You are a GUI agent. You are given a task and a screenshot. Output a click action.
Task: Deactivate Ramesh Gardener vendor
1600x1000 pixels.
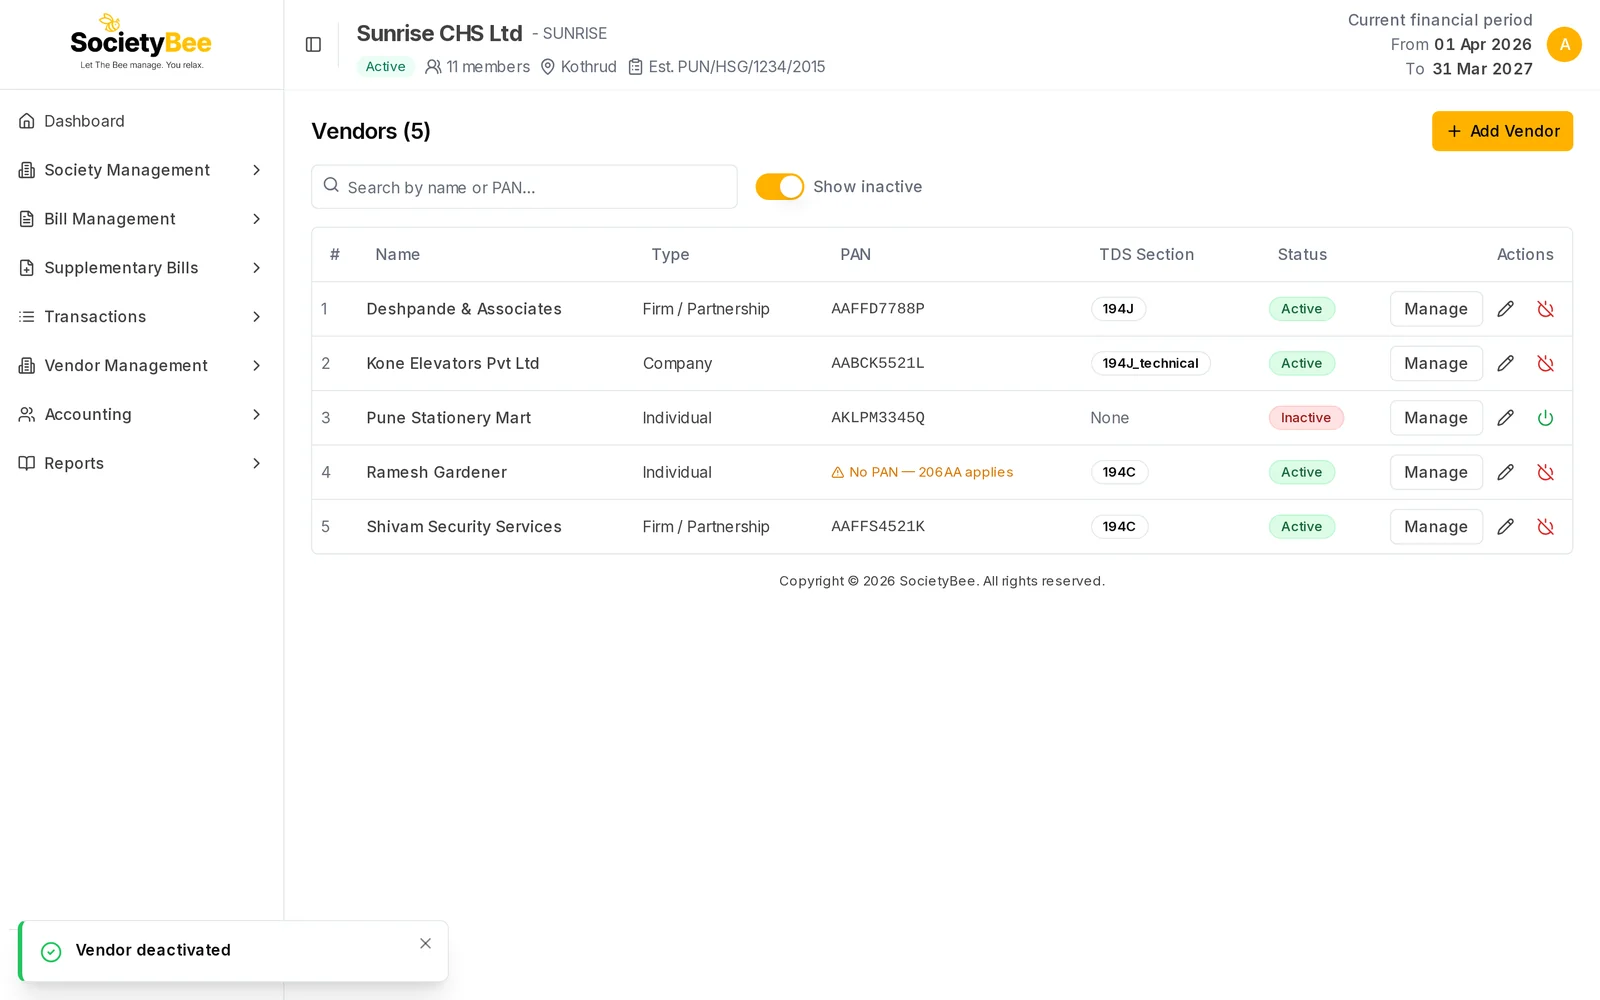[x=1545, y=472]
